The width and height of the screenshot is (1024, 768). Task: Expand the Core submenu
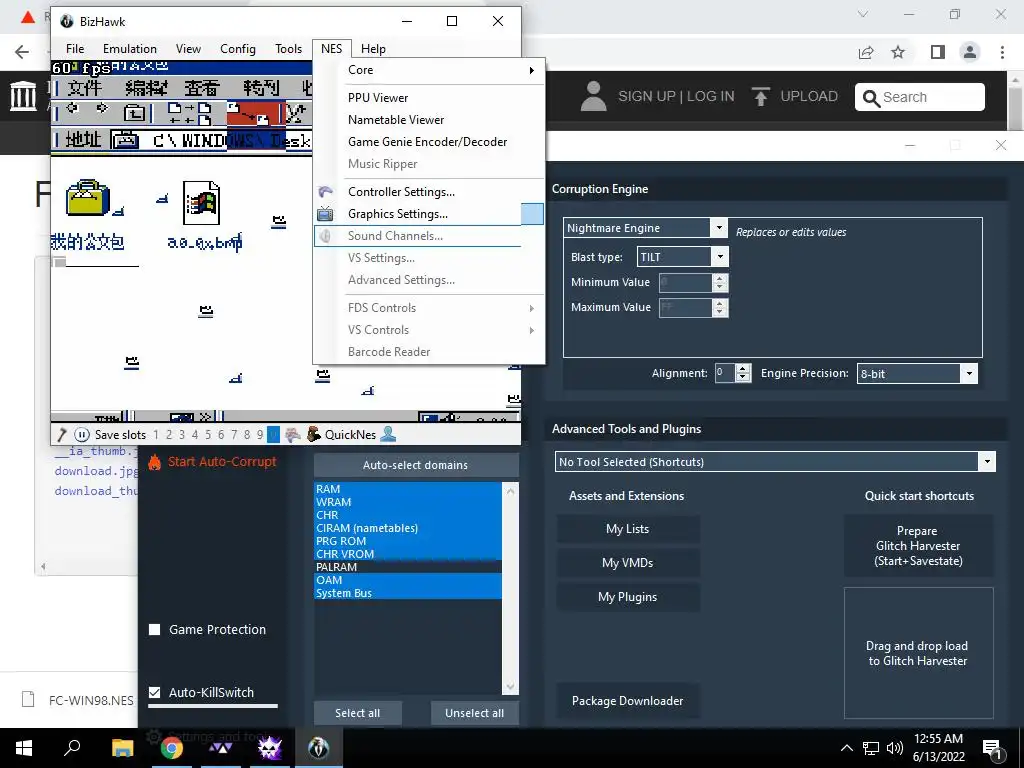coord(428,70)
